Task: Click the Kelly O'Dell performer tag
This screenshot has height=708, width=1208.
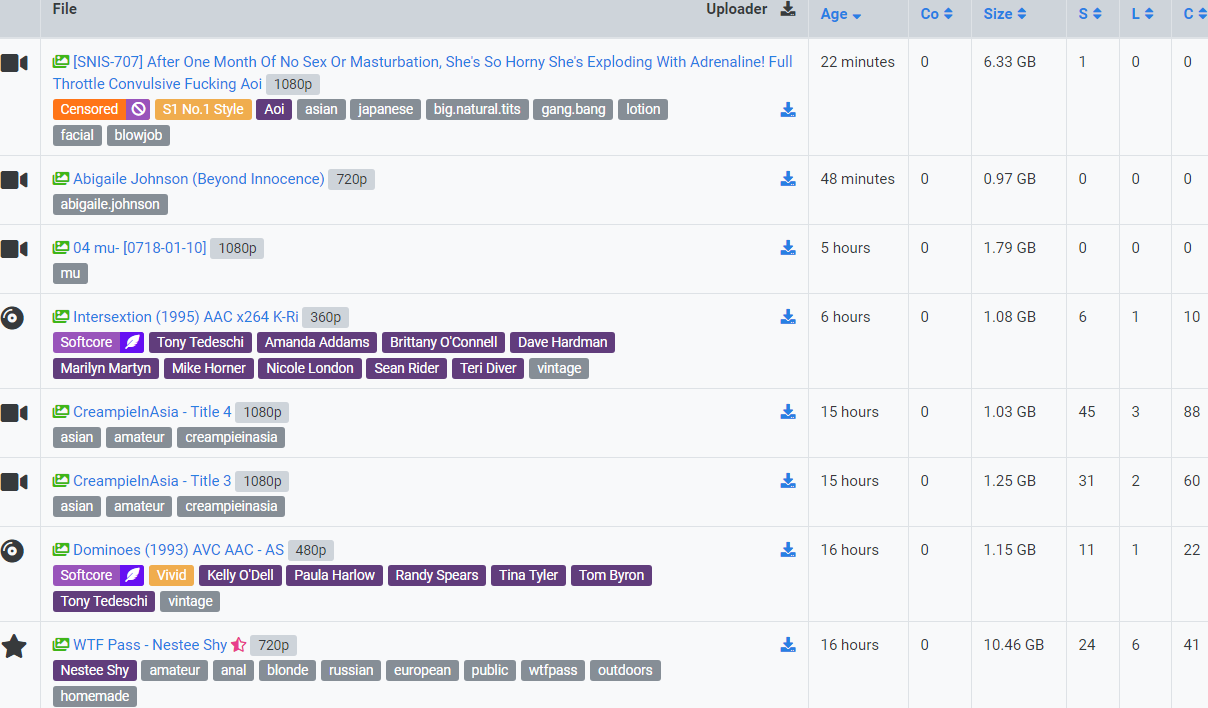Action: pos(240,576)
